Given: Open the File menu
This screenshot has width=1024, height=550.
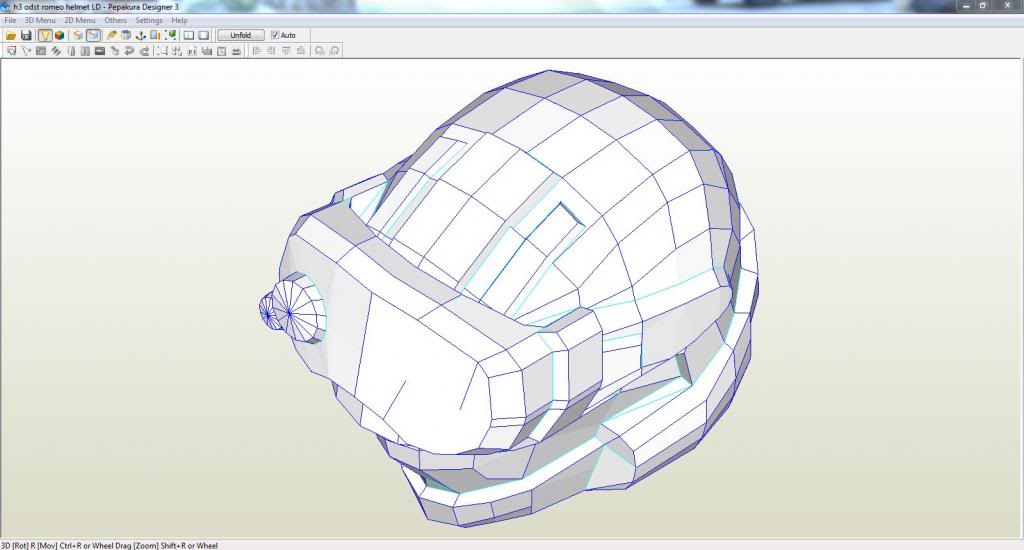Looking at the screenshot, I should pos(10,20).
